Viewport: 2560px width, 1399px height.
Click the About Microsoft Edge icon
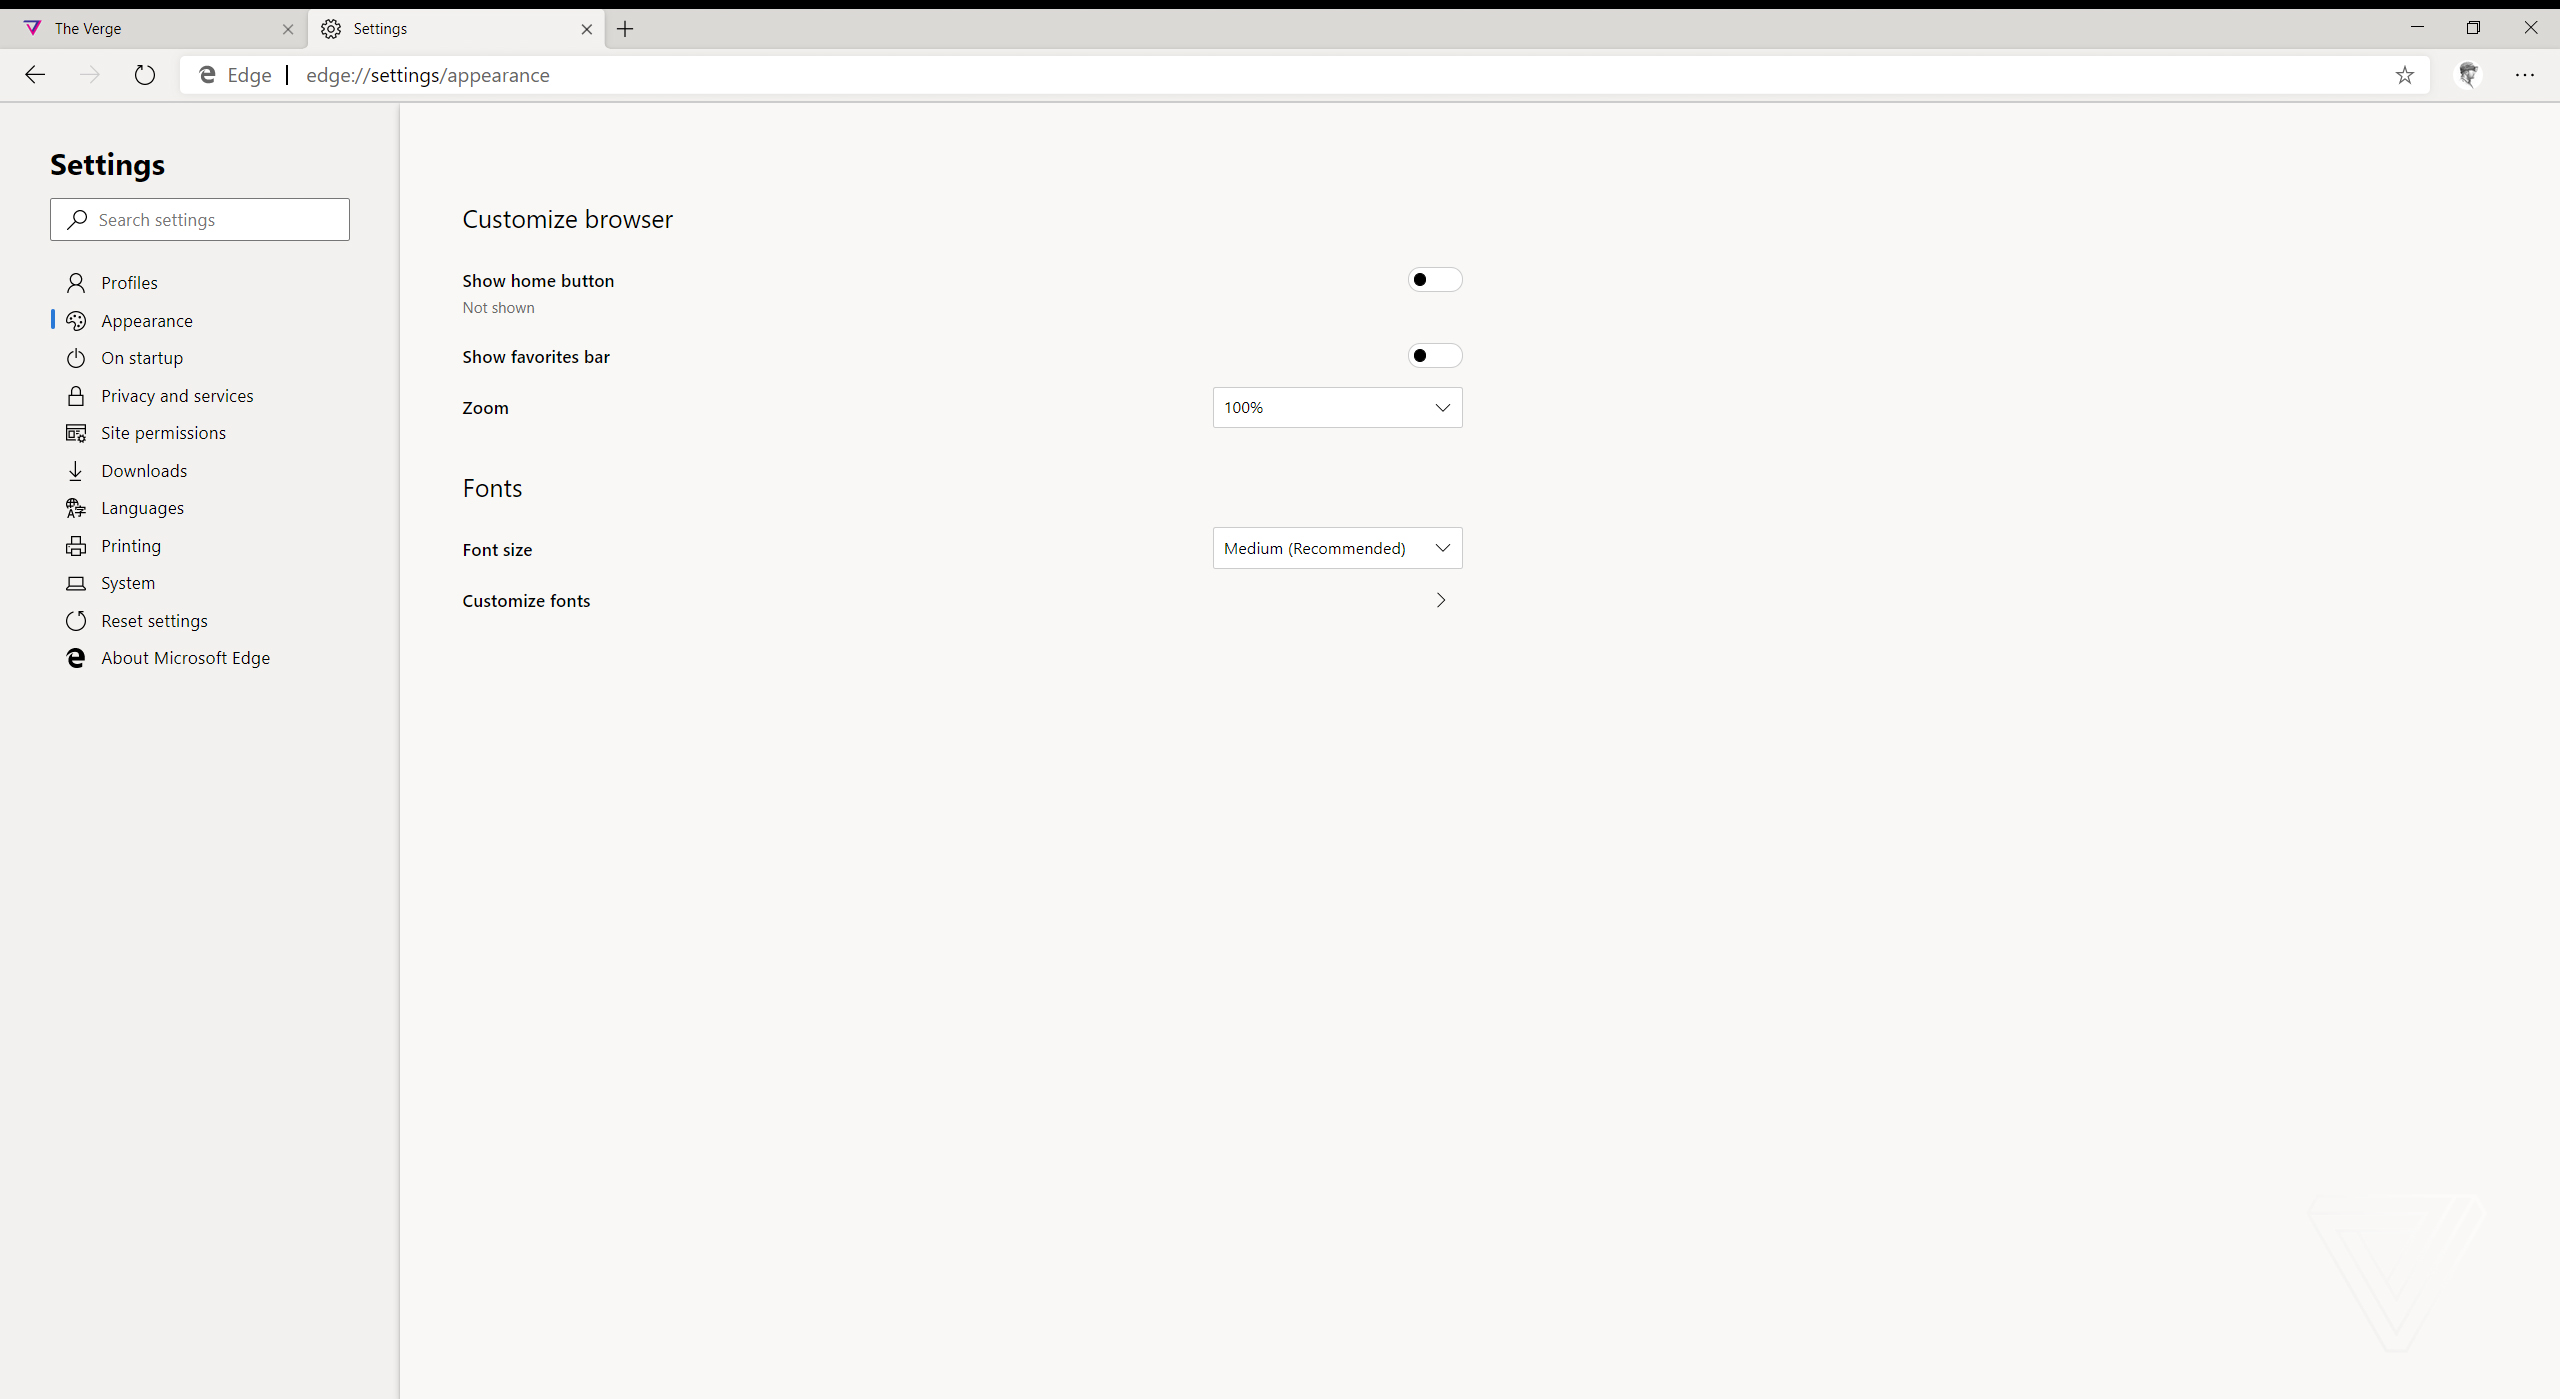click(76, 656)
